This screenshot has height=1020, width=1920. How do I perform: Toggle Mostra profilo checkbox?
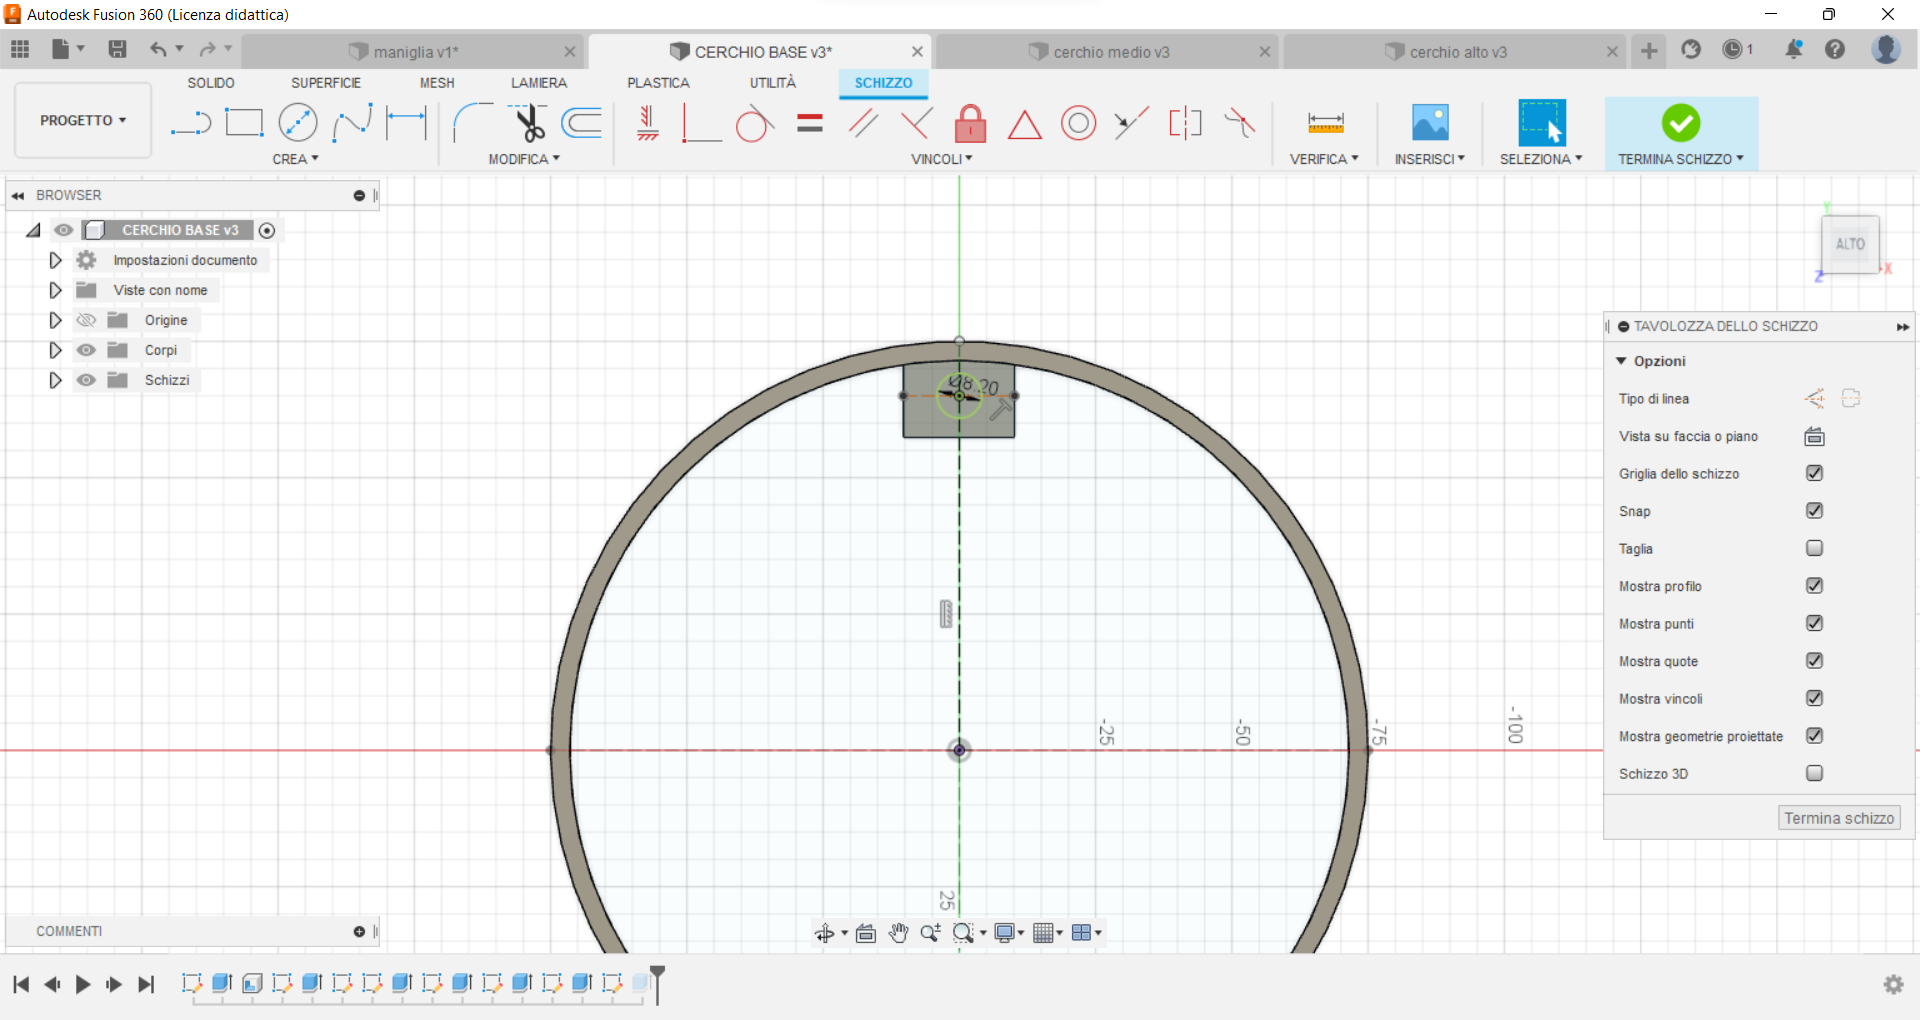tap(1815, 586)
